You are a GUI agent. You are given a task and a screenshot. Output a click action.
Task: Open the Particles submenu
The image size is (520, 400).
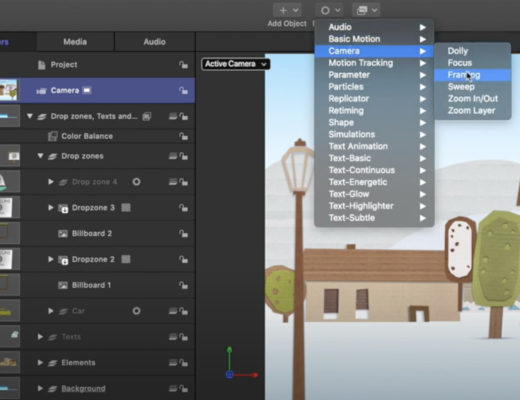click(374, 87)
